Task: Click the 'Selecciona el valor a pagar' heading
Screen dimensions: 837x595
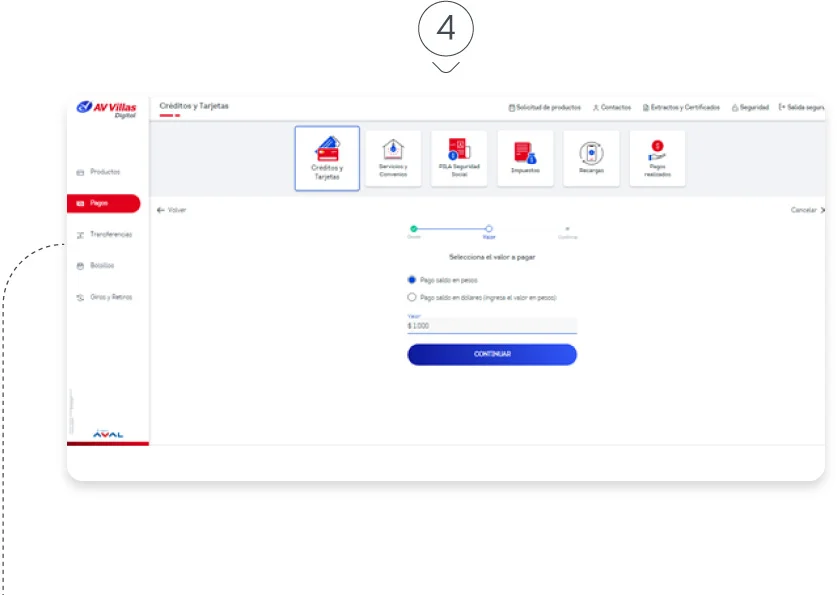Action: (492, 257)
